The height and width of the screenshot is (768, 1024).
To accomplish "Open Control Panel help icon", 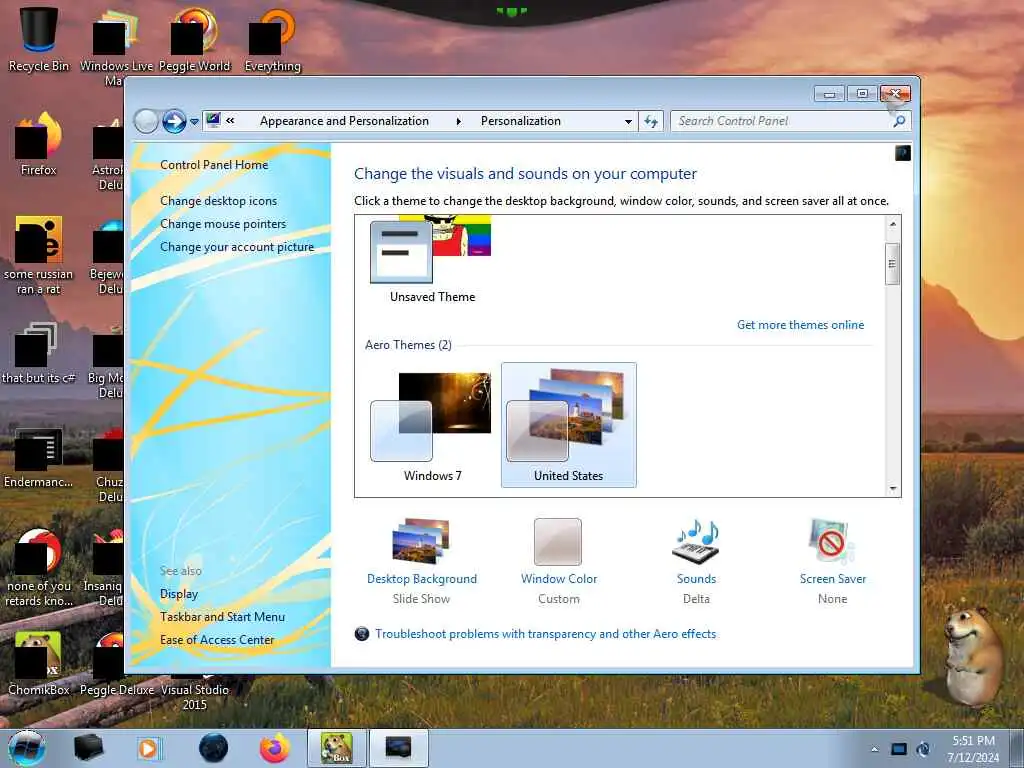I will coord(903,153).
